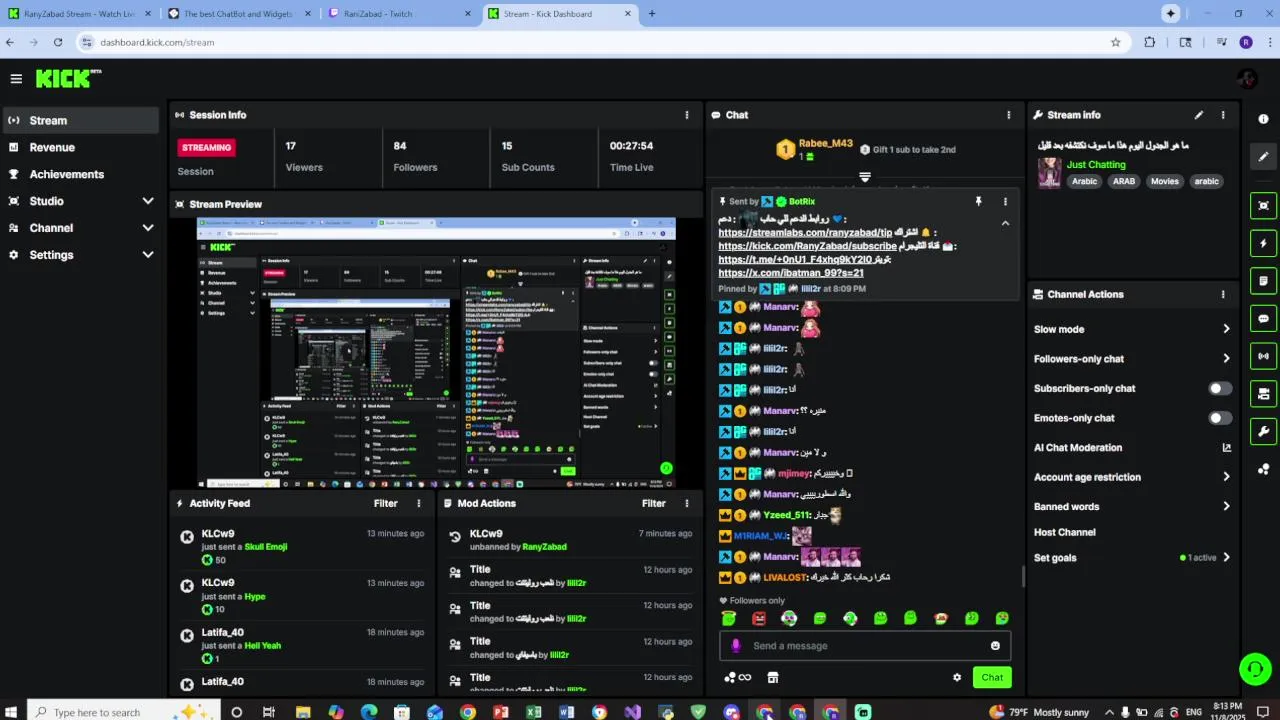Open the hamburger menu beside Kick logo
1280x720 pixels.
click(x=16, y=79)
